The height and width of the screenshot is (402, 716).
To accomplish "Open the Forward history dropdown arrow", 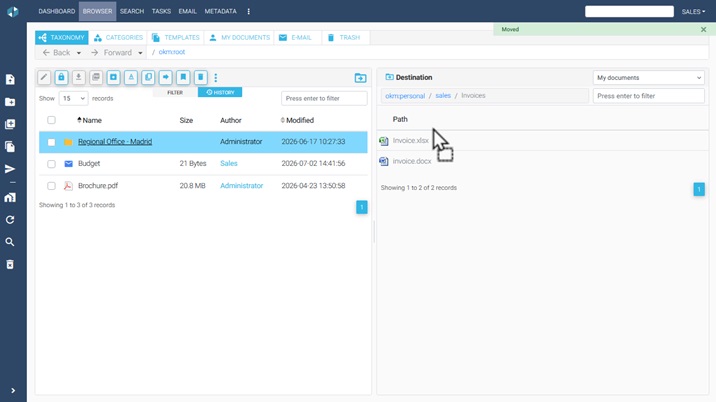I will [x=140, y=53].
